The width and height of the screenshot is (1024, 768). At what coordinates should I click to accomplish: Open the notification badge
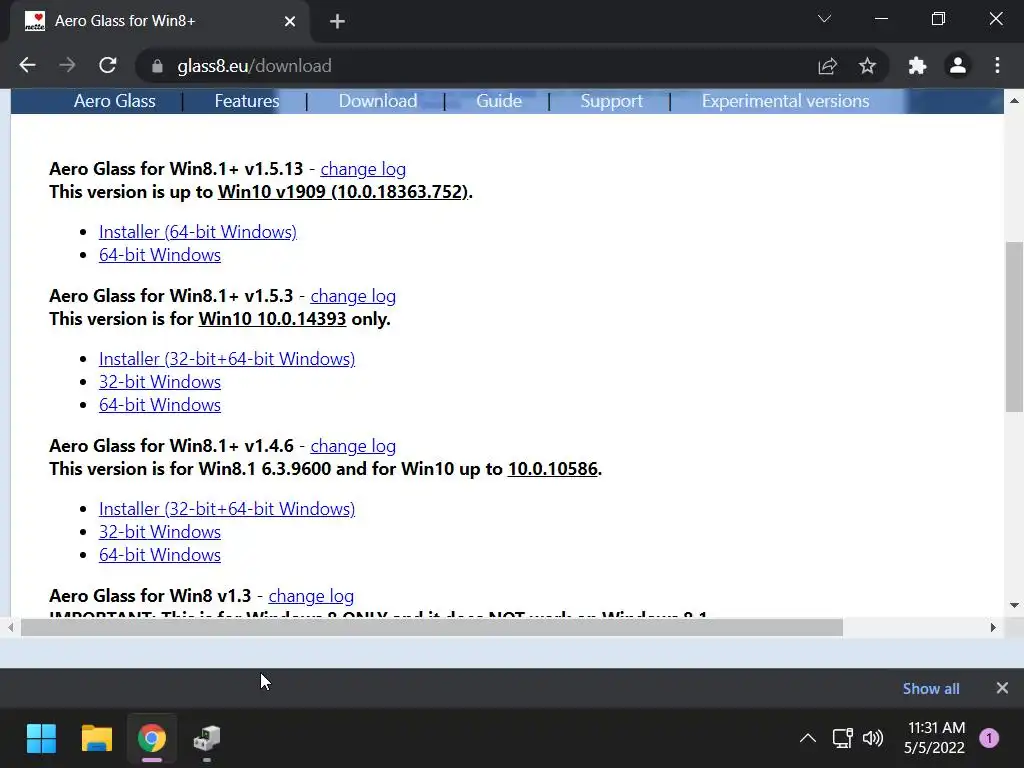pos(989,739)
